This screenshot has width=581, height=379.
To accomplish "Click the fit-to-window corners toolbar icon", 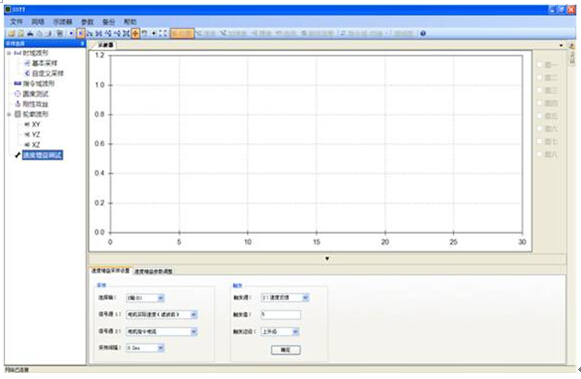I will (163, 33).
